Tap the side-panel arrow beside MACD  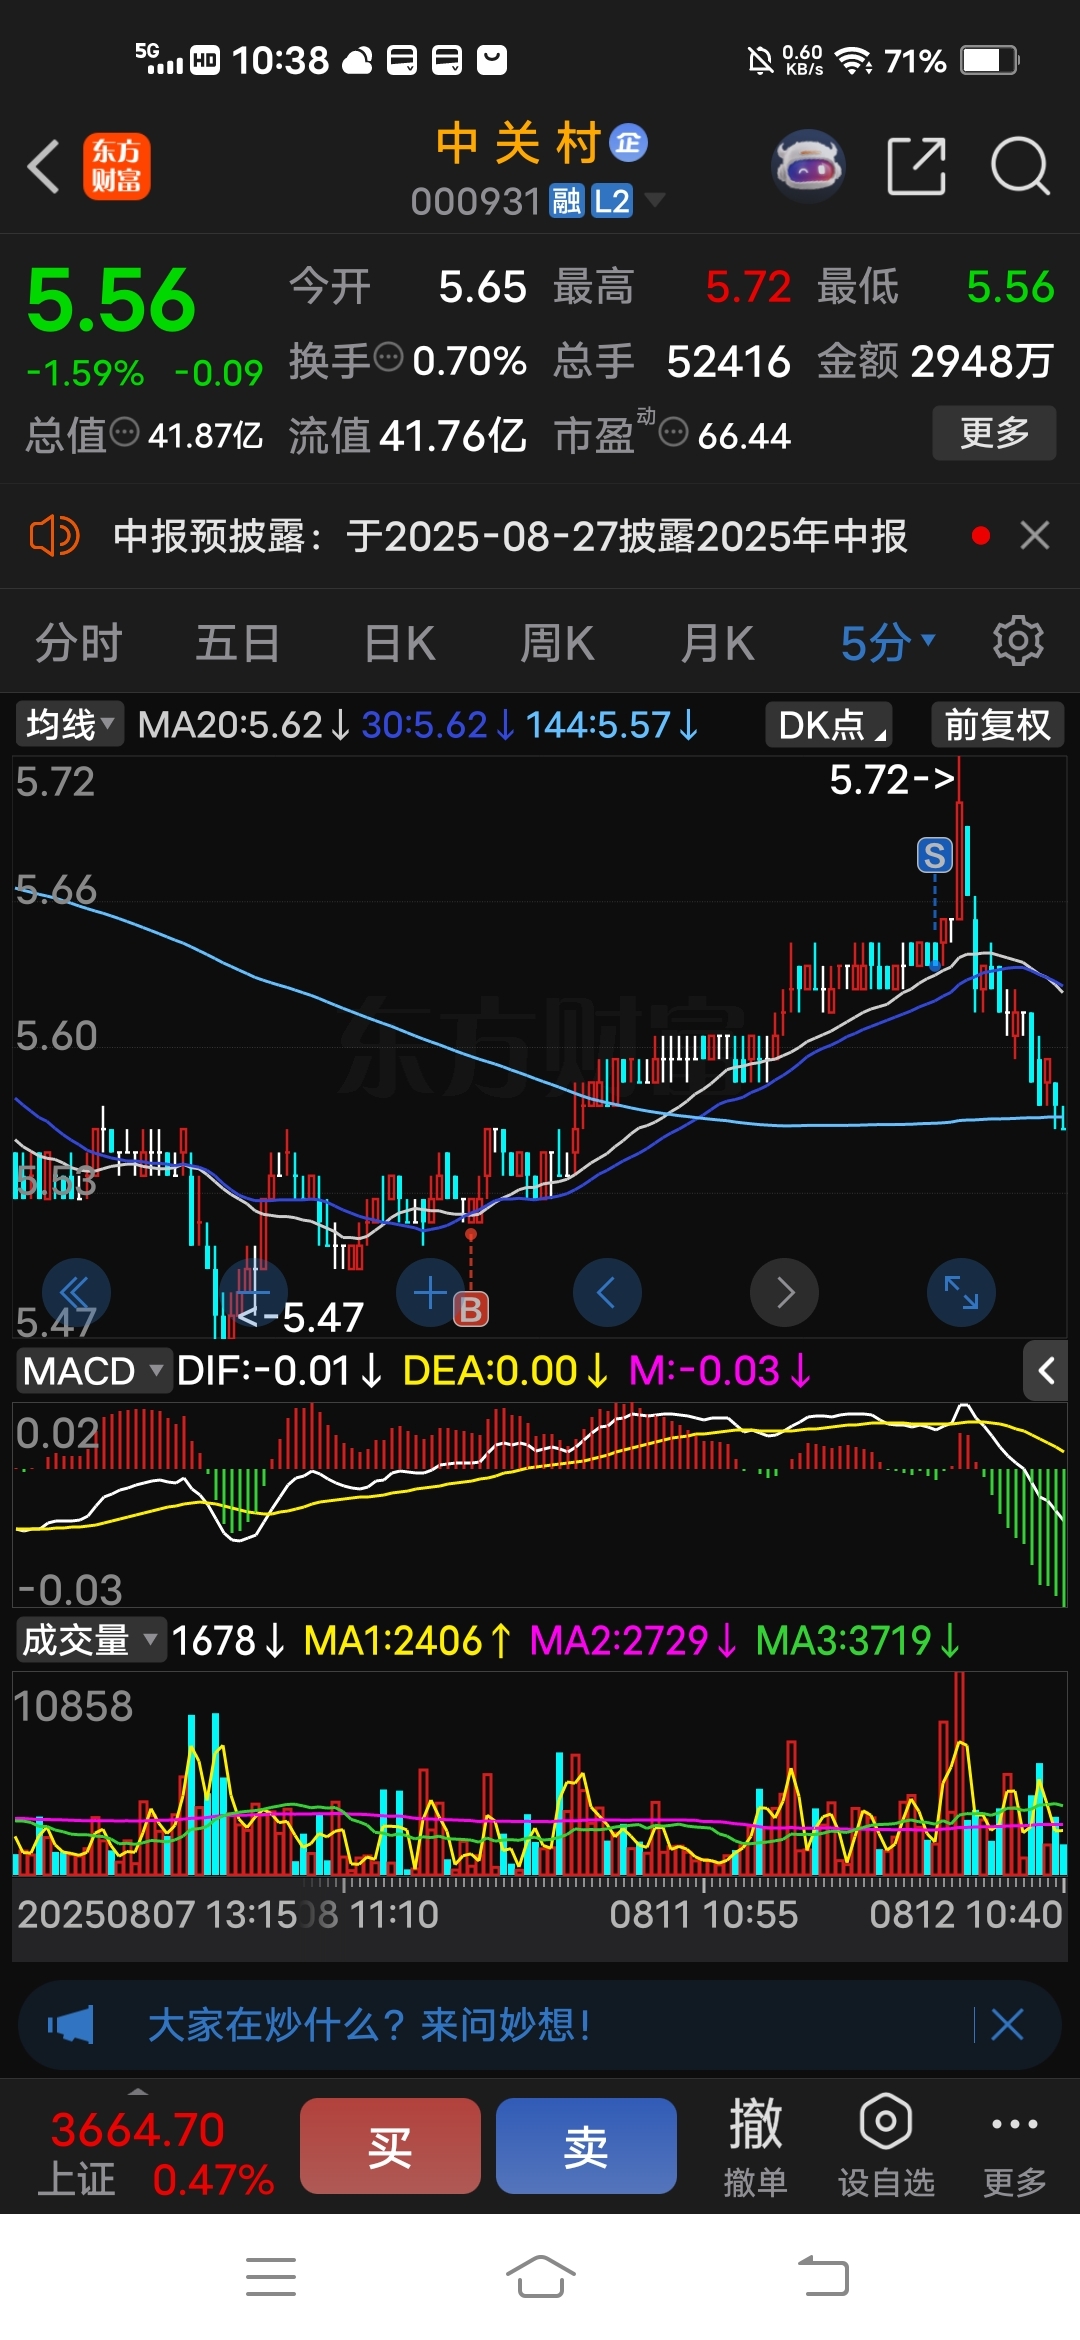[1045, 1371]
